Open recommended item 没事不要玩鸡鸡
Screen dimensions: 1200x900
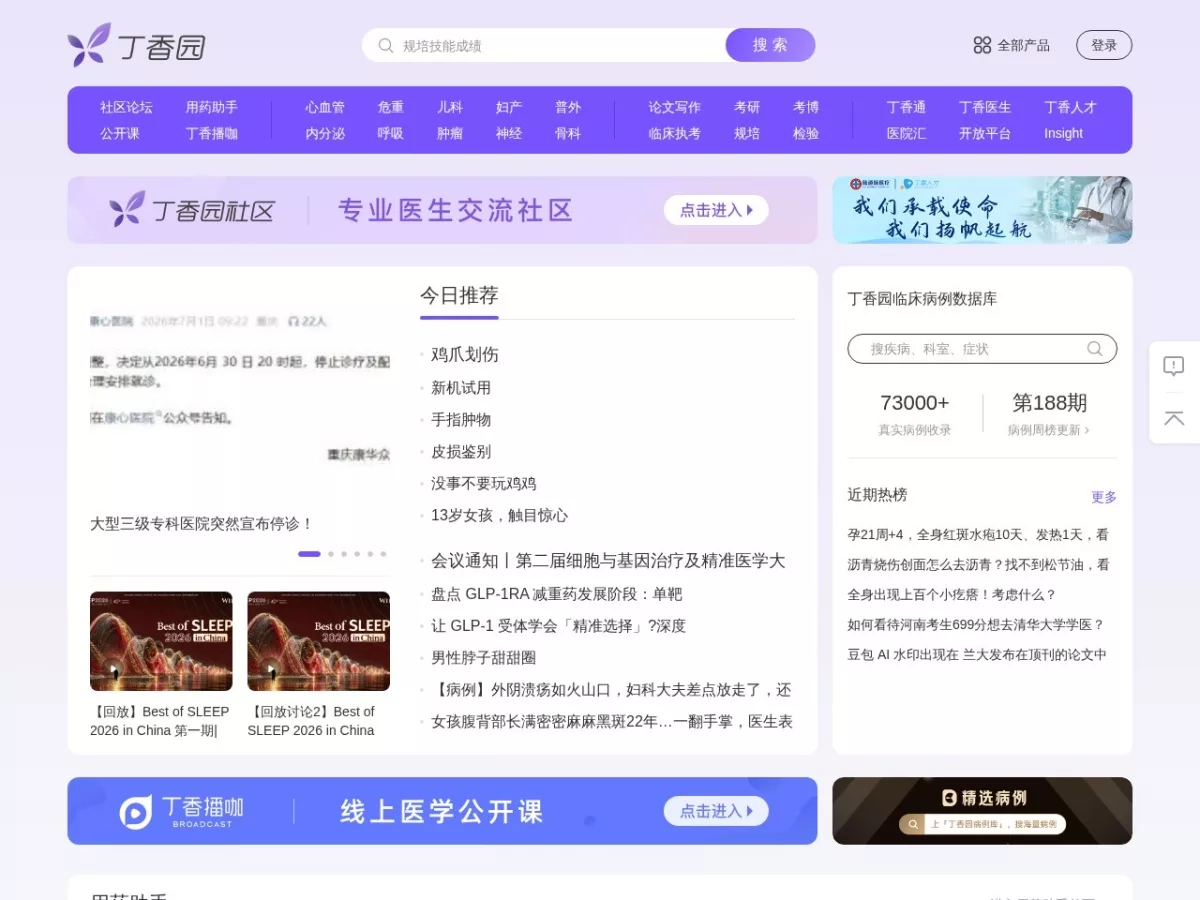coord(484,484)
